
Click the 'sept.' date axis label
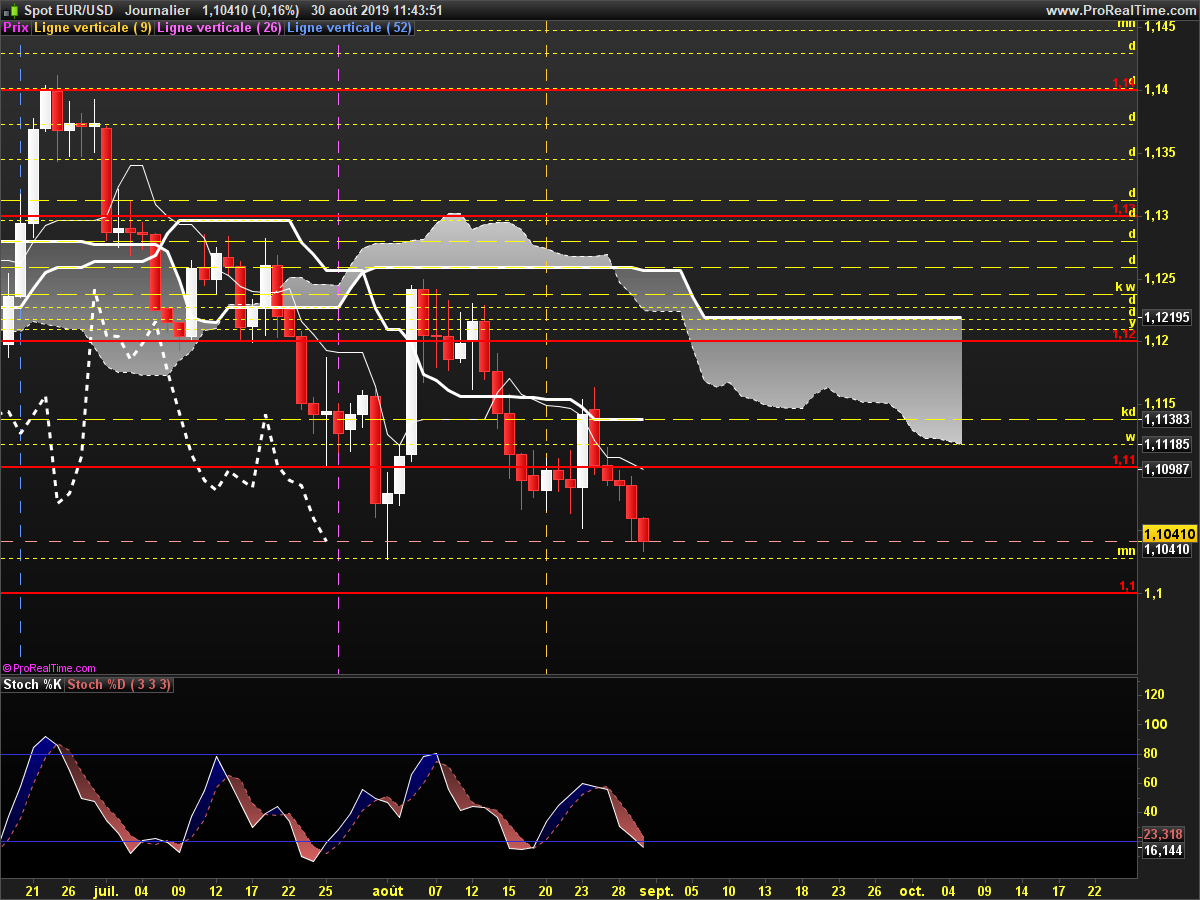(x=657, y=890)
